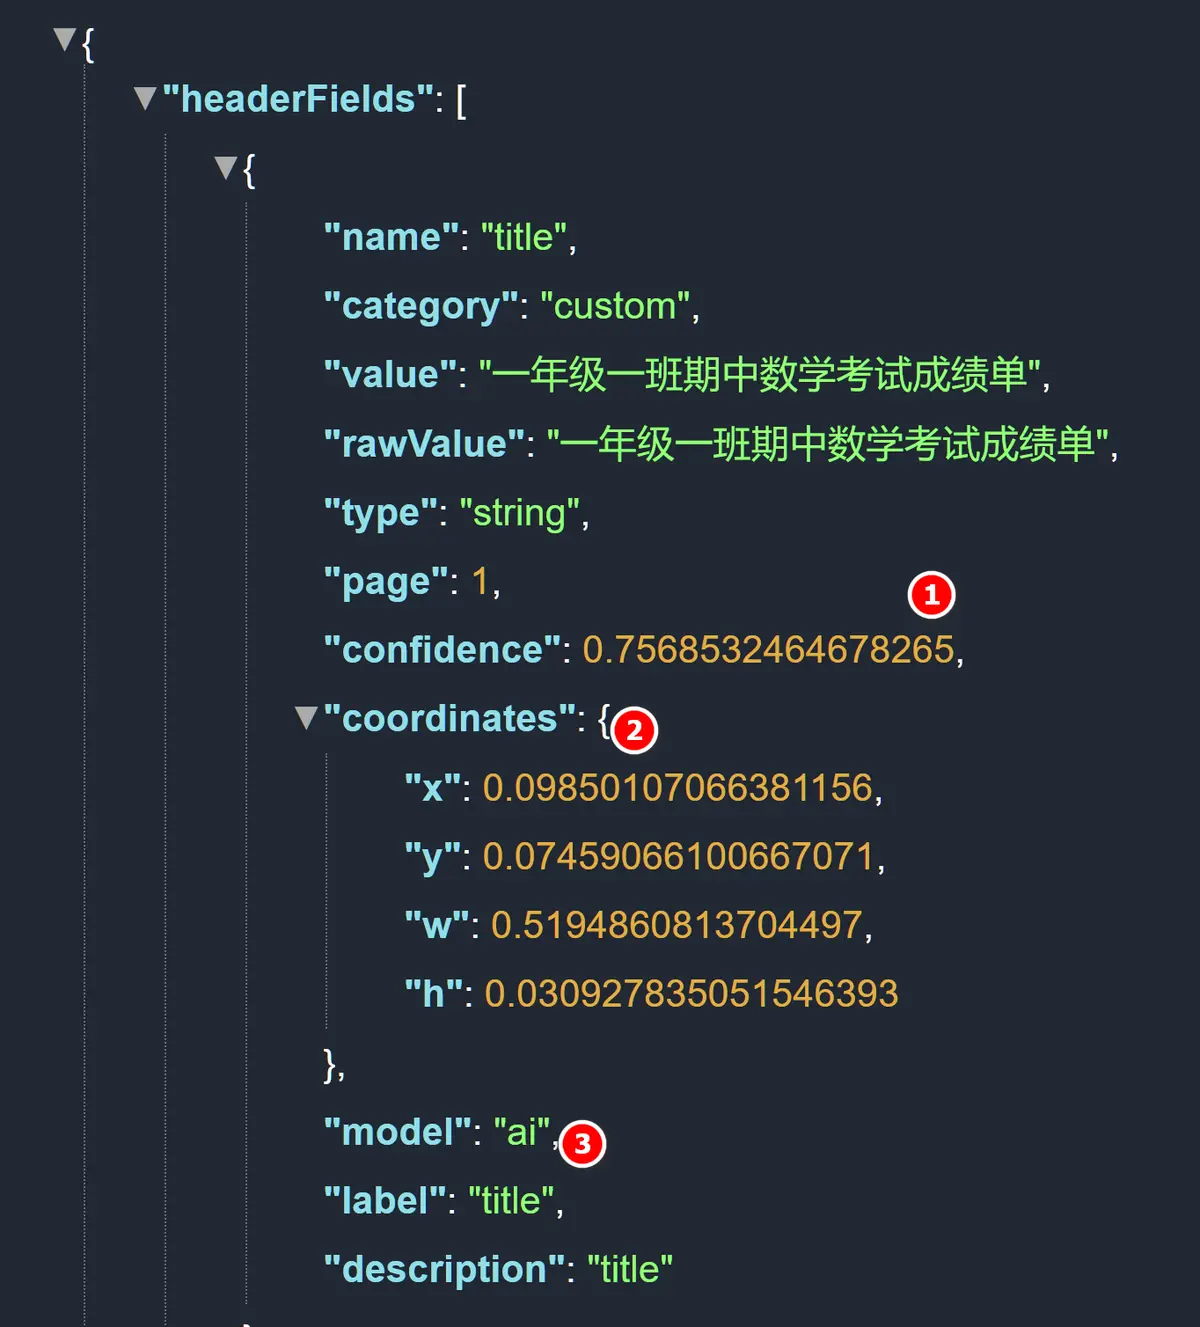This screenshot has width=1200, height=1327.
Task: Collapse the root JSON object triangle
Action: (x=65, y=40)
